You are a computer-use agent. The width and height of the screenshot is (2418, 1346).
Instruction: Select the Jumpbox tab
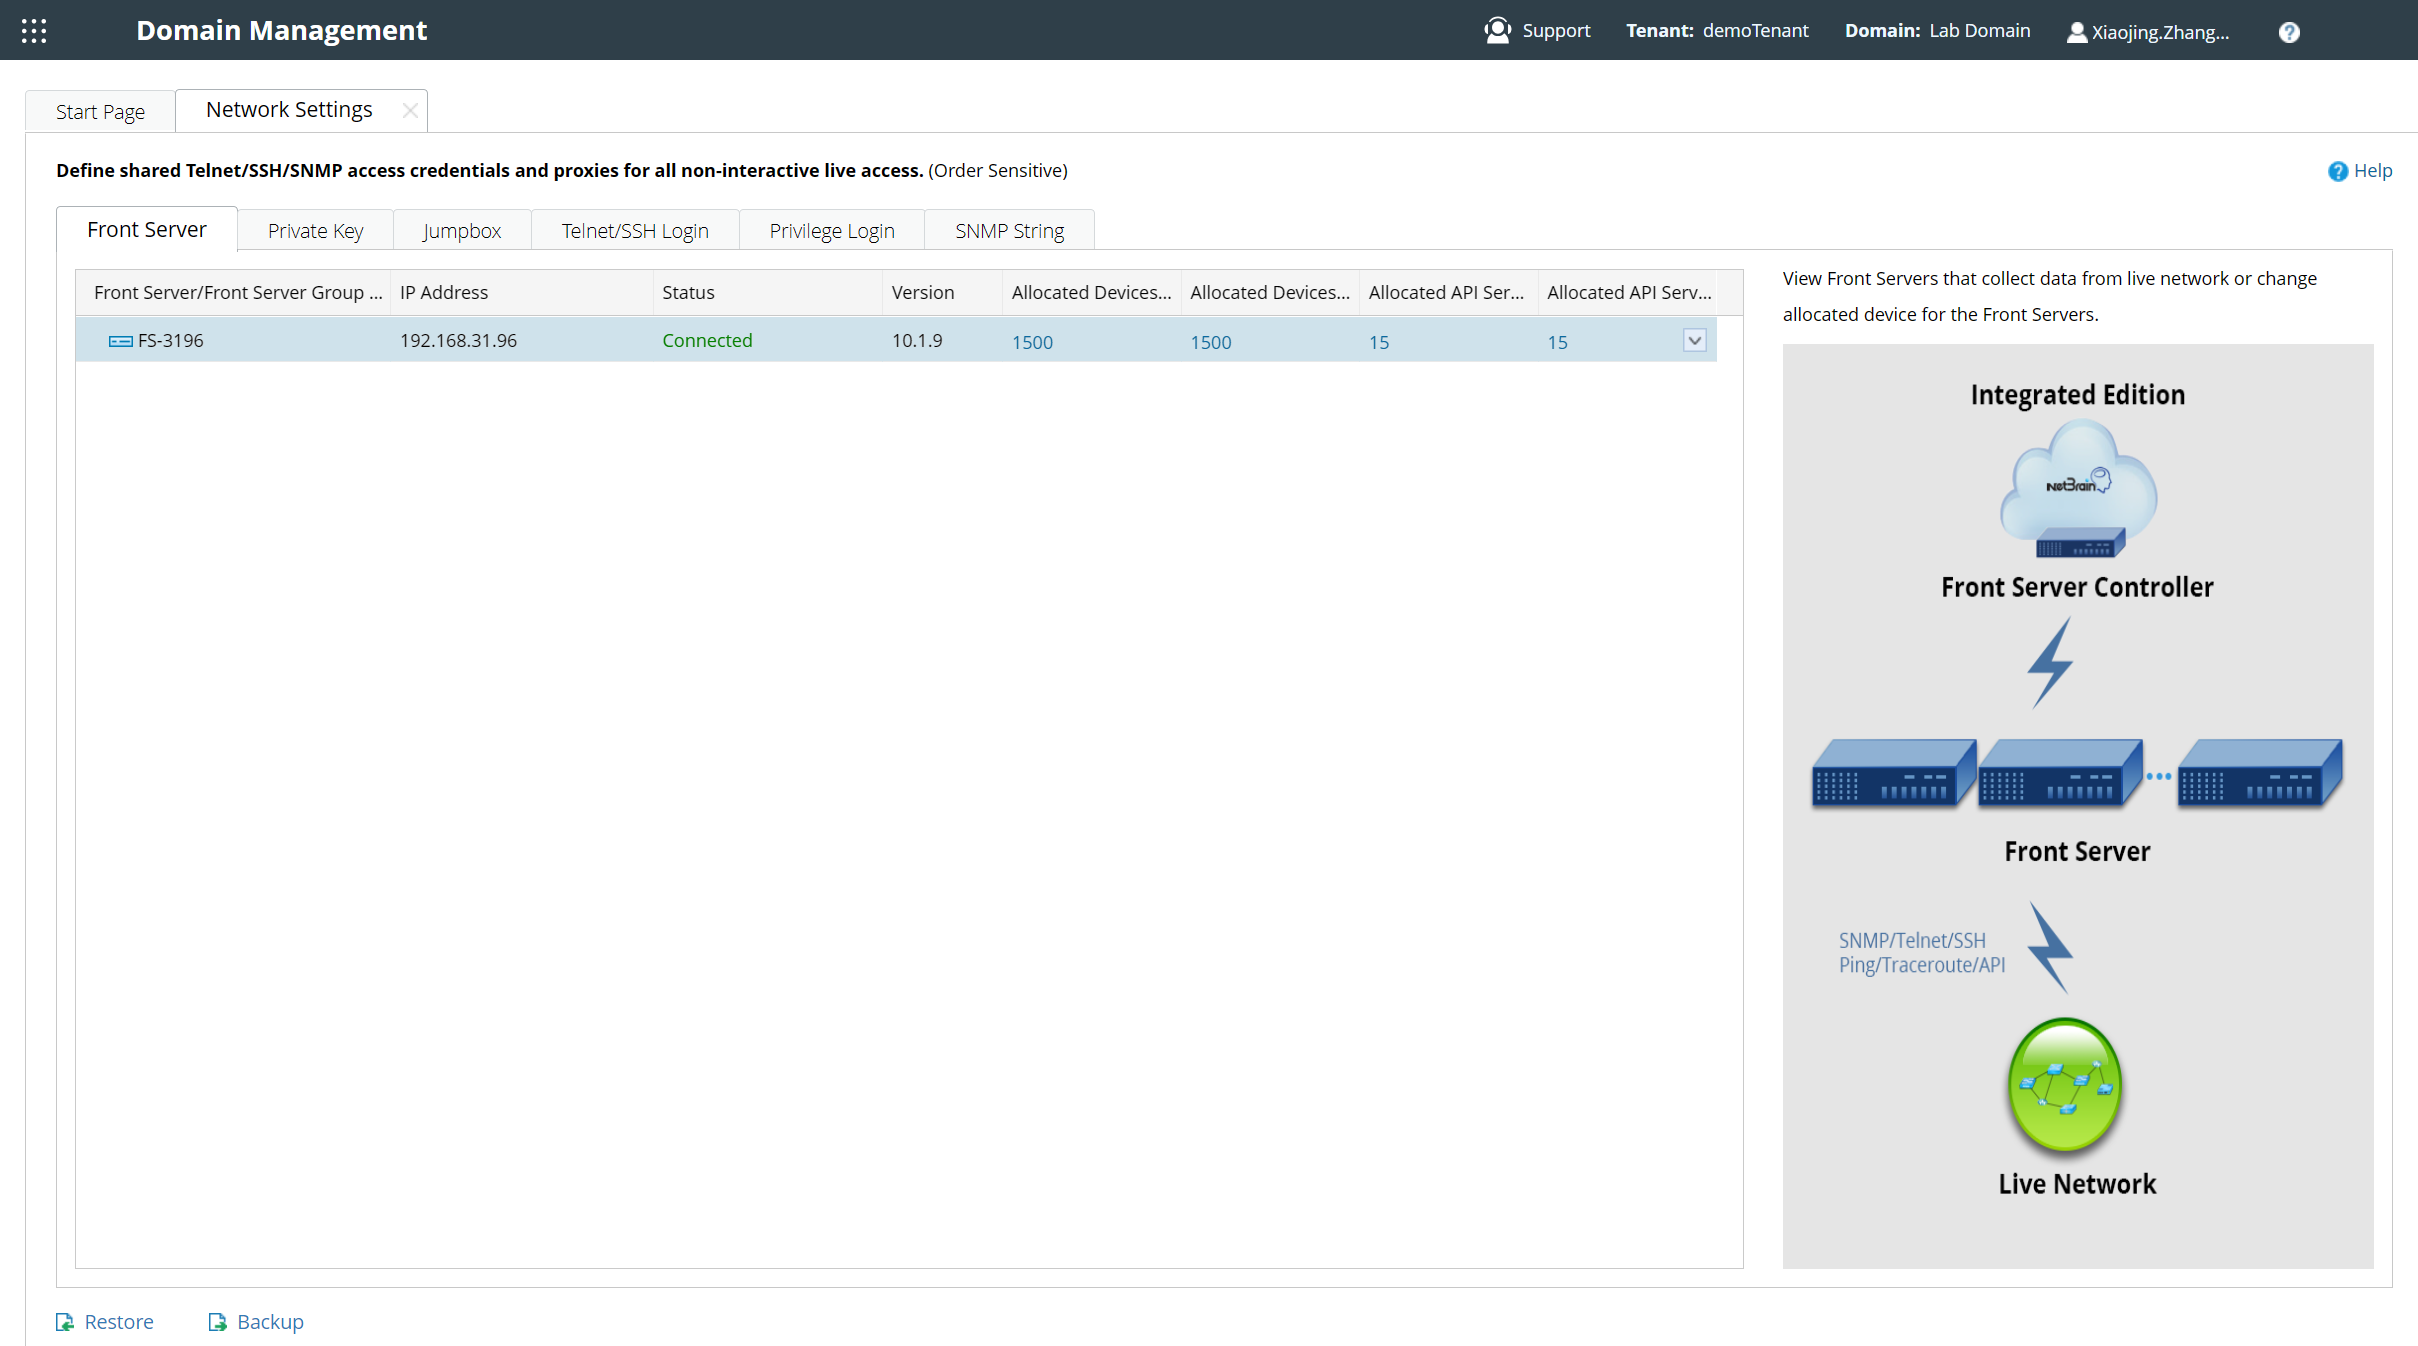point(462,231)
